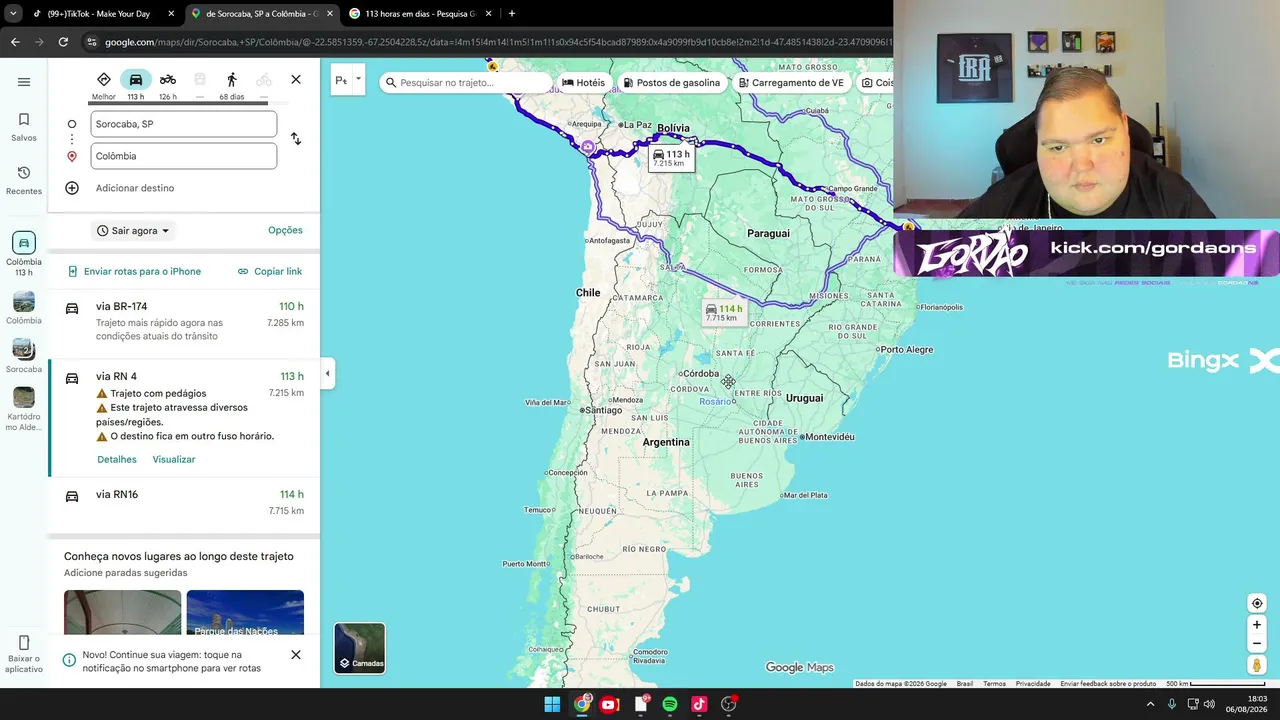
Task: Select the motorcycle mode, 126 h
Action: point(168,84)
